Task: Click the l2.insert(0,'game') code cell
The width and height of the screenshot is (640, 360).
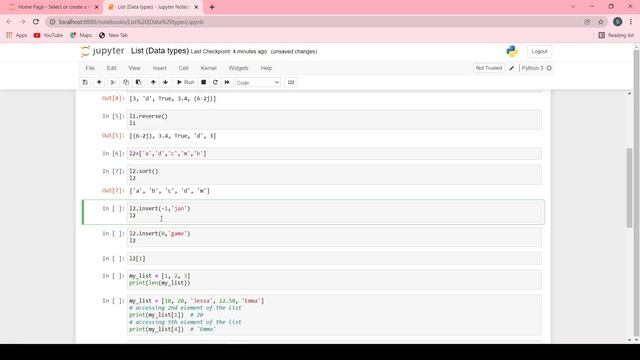Action: 334,237
